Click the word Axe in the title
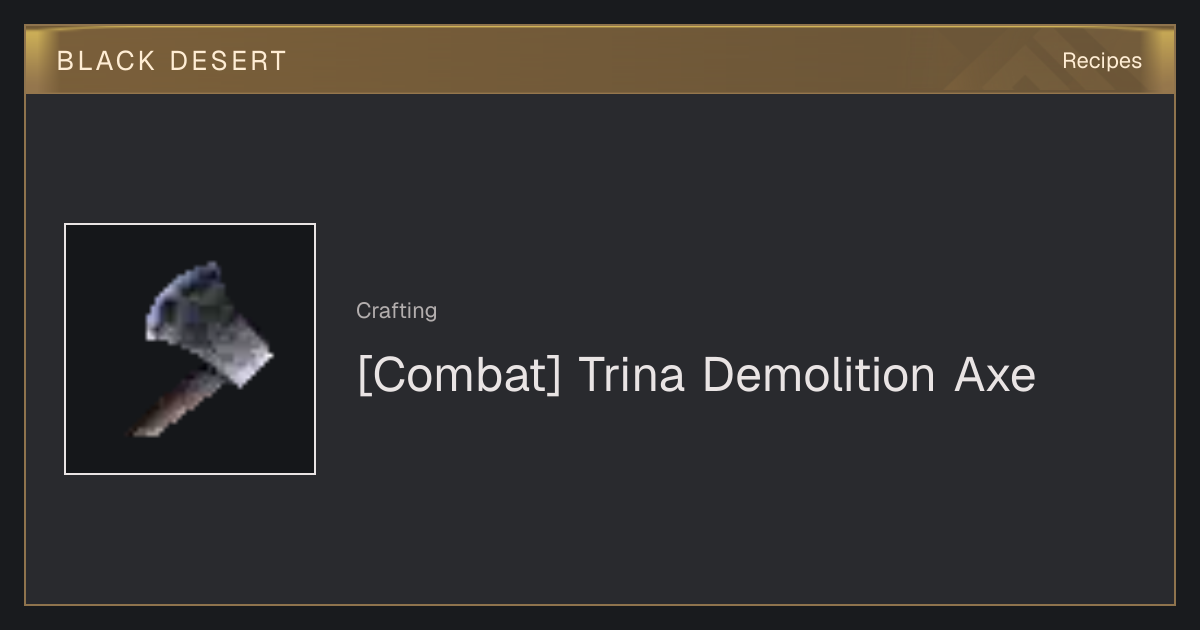 tap(995, 375)
